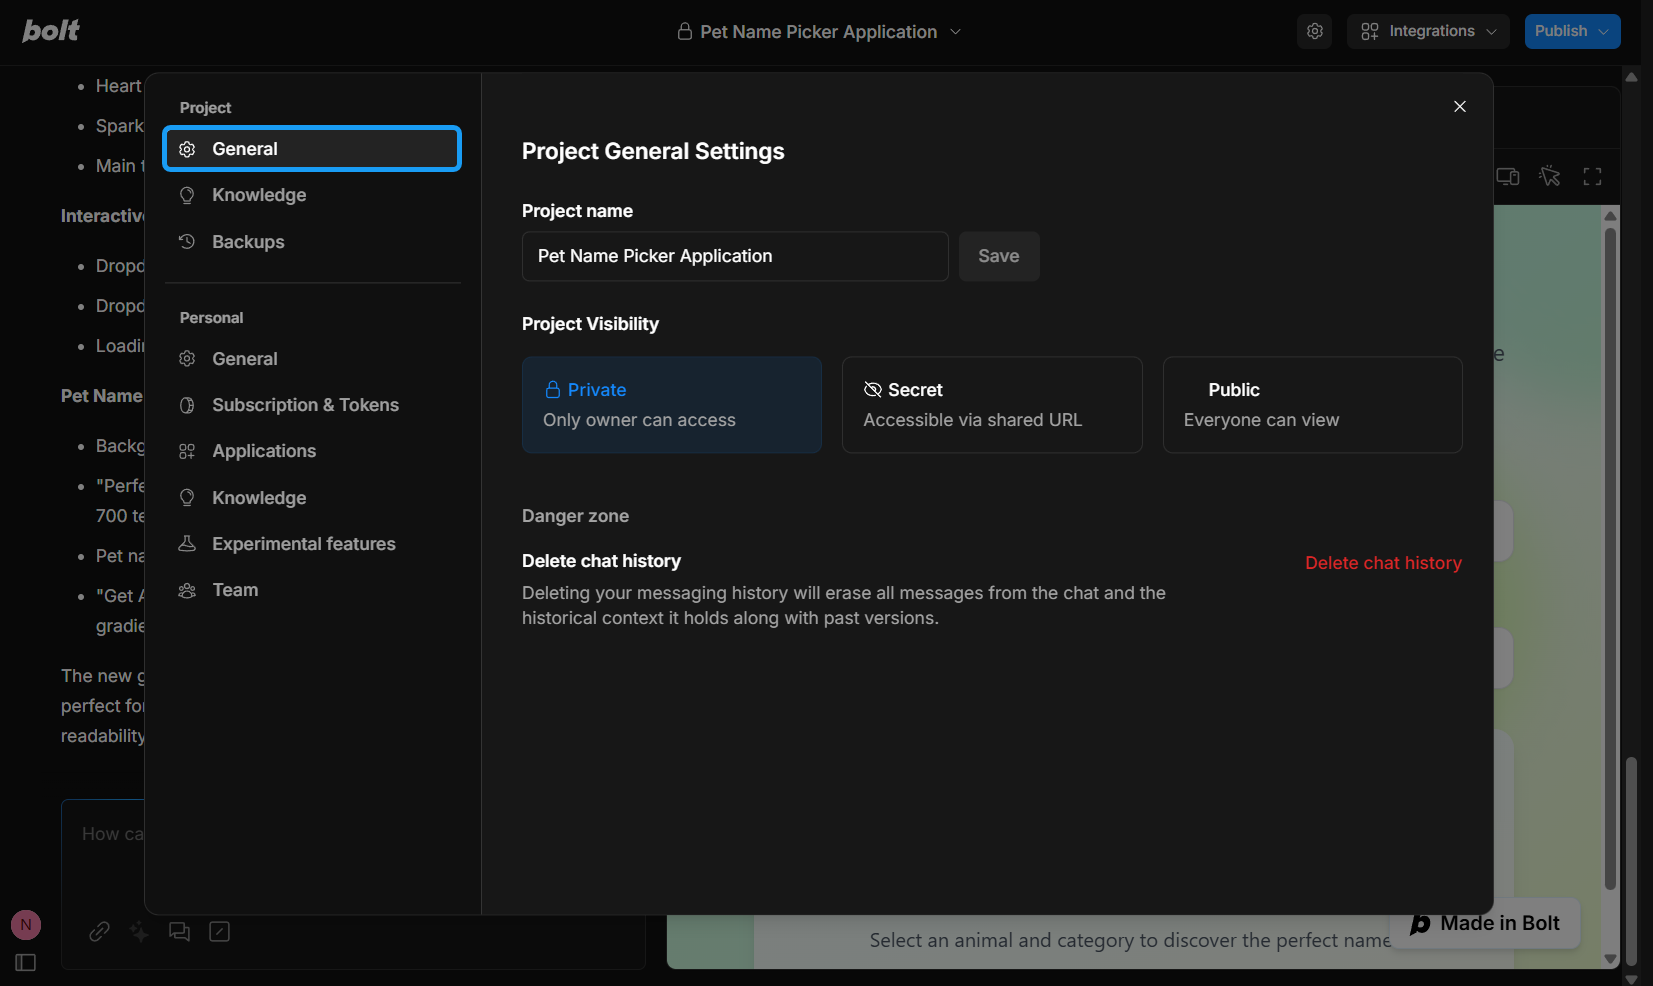1653x986 pixels.
Task: Select Secret visibility option
Action: tap(992, 405)
